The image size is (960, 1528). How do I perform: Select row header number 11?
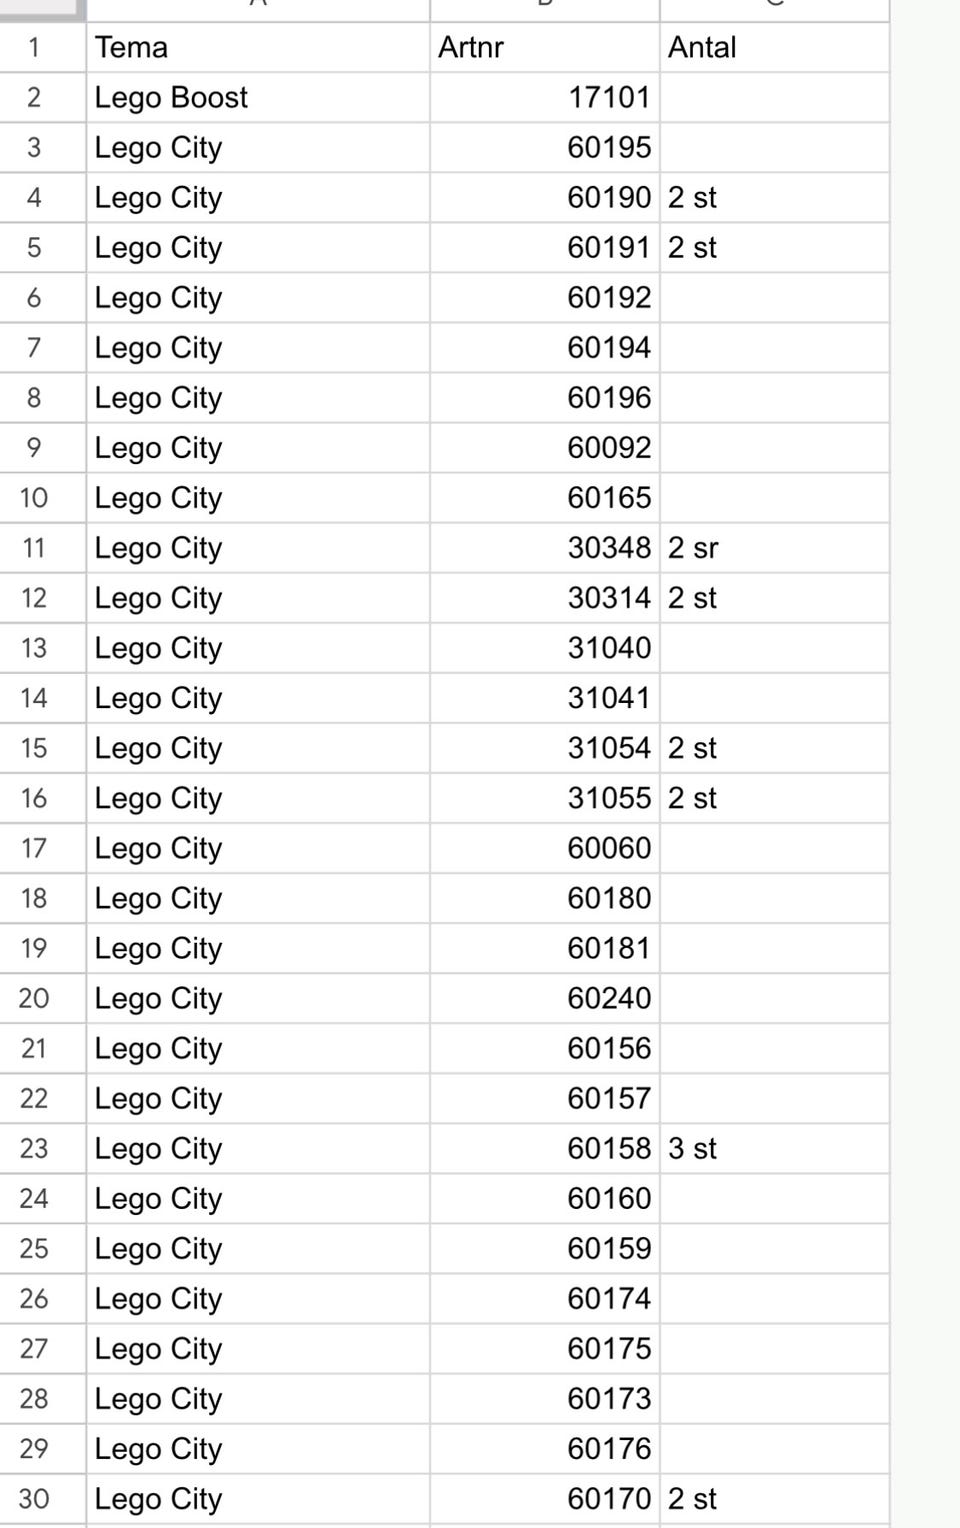(34, 548)
